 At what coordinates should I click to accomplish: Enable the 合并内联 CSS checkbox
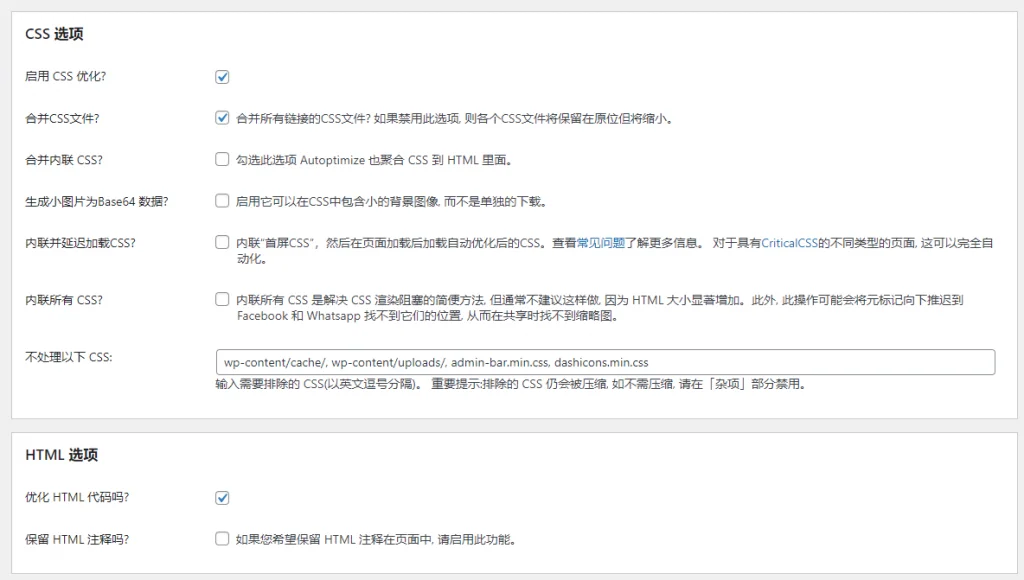(222, 159)
